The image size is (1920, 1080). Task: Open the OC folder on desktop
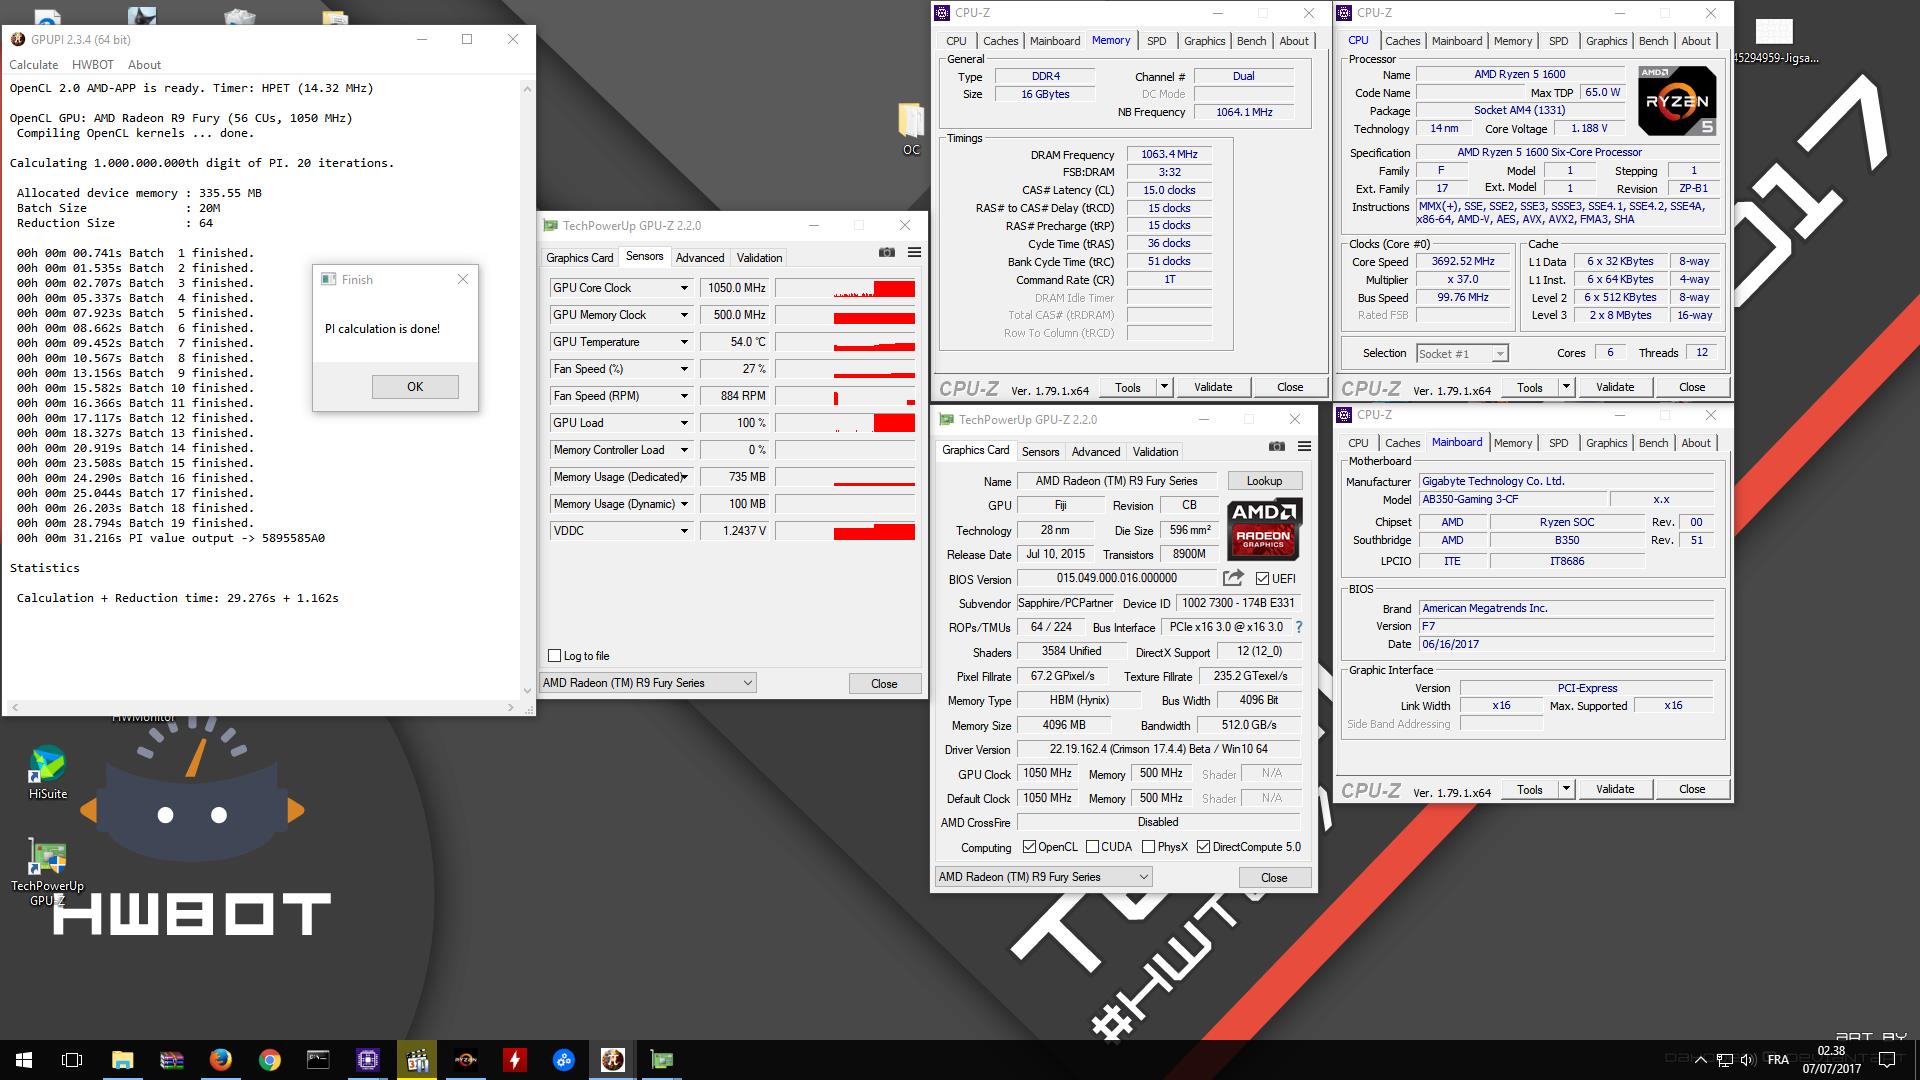tap(911, 128)
